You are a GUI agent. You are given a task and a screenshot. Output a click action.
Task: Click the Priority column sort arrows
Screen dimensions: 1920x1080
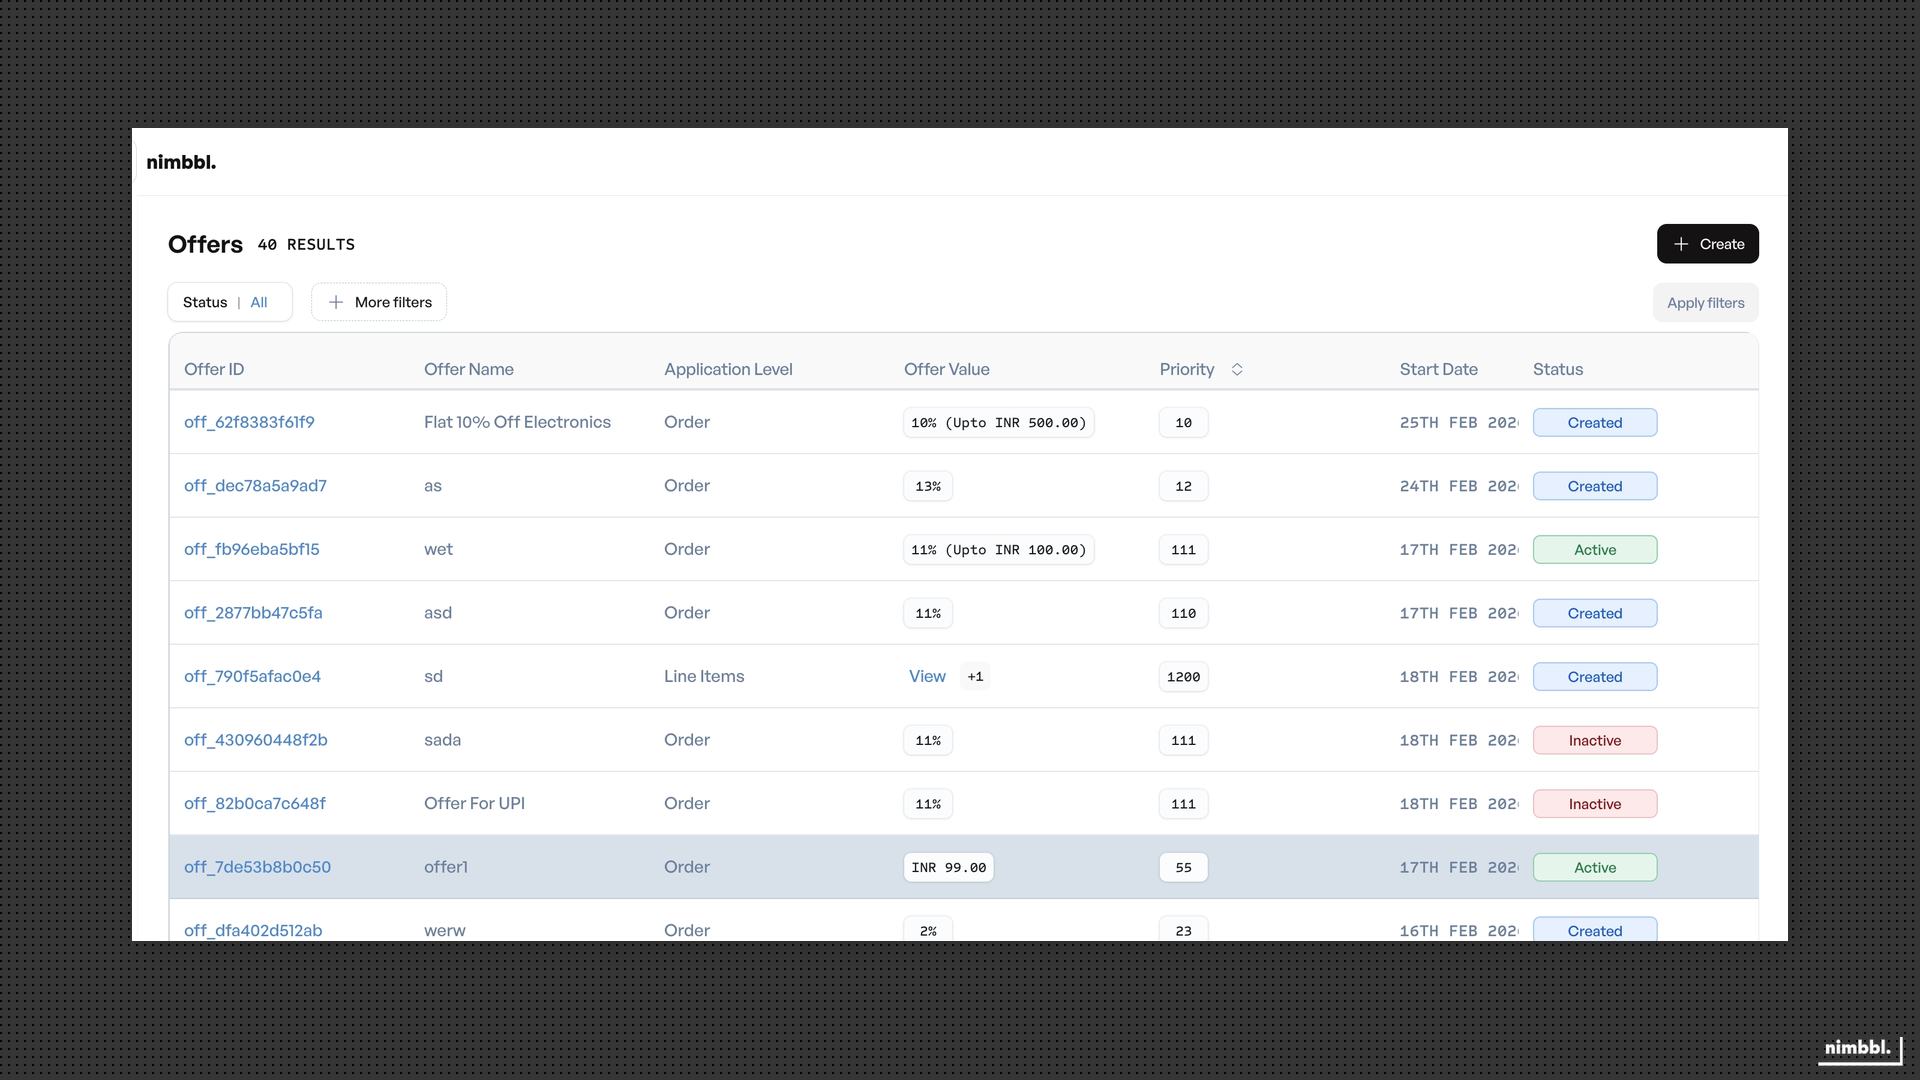(1236, 369)
